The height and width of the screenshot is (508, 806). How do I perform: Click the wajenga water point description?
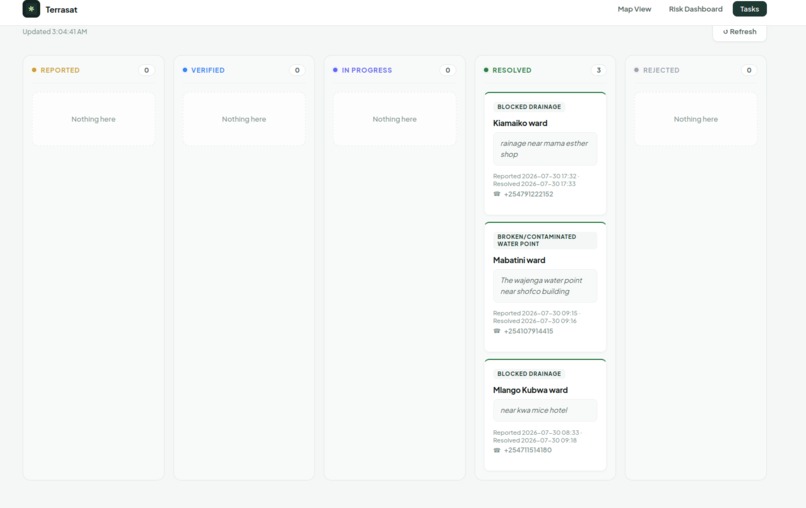point(545,286)
